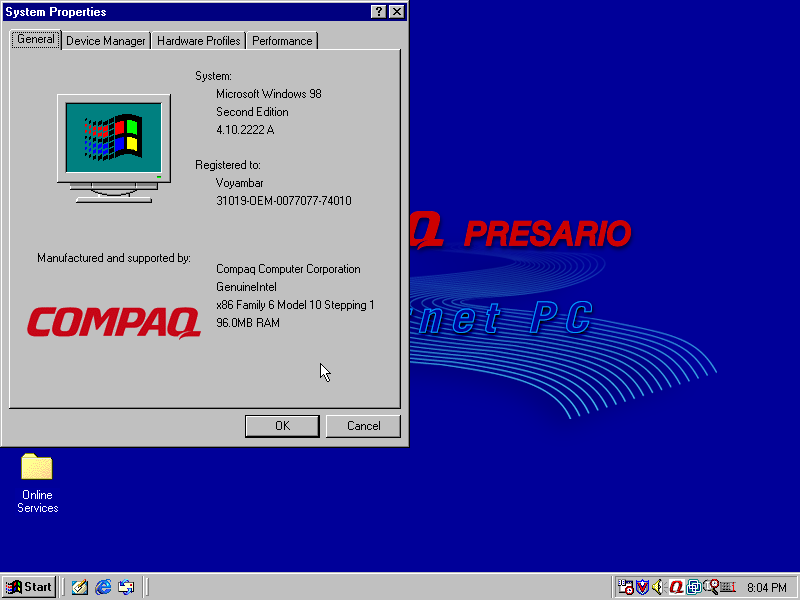Screen dimensions: 800x600
Task: Select the Online Services desktop folder
Action: pos(37,483)
